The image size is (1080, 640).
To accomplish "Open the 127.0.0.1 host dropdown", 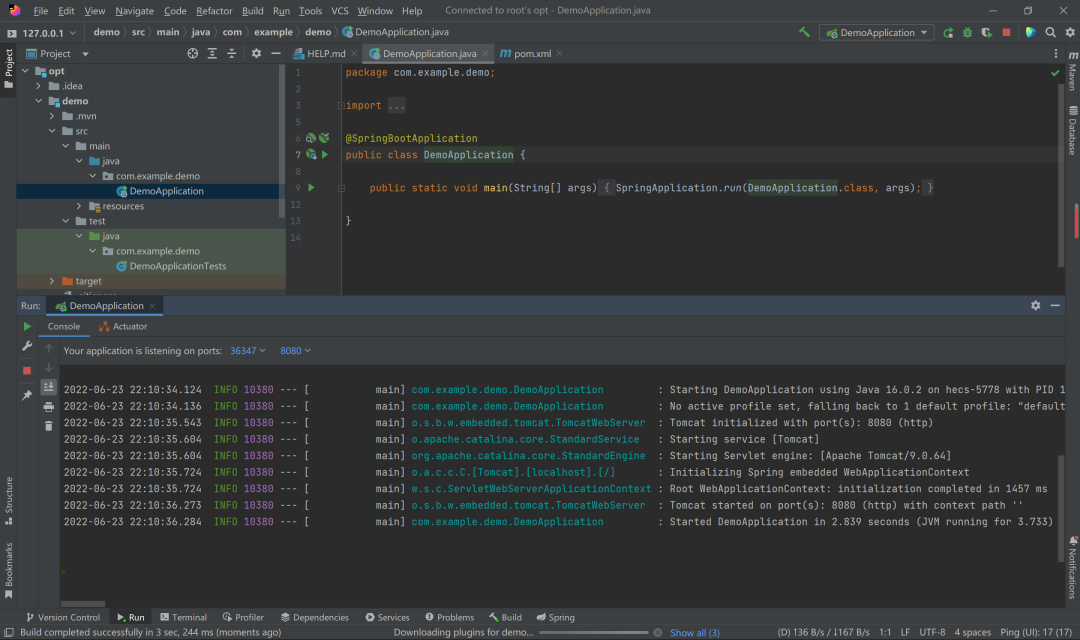I will point(42,32).
